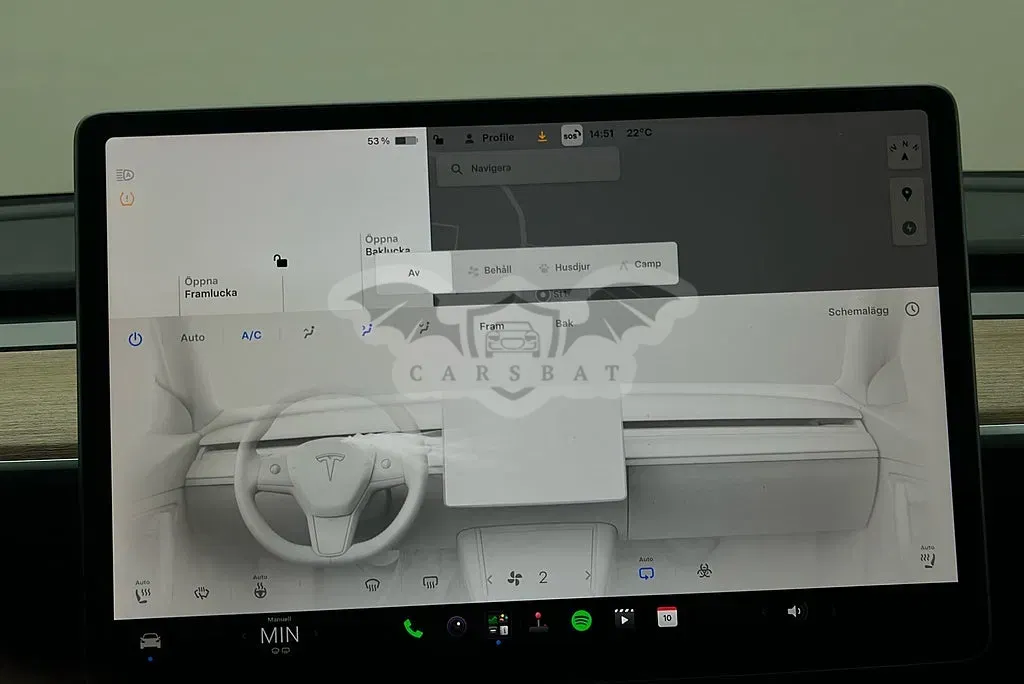Toggle passenger seat heater
Screen dimensions: 1024x684
pyautogui.click(x=928, y=558)
